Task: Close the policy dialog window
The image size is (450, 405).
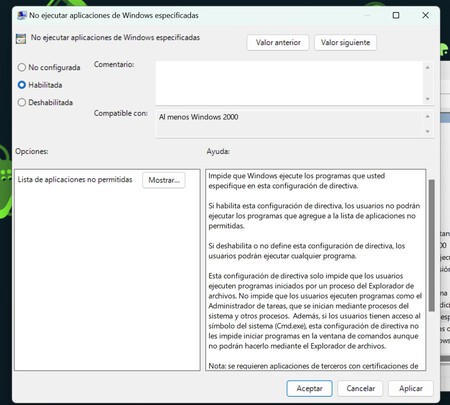Action: click(425, 15)
